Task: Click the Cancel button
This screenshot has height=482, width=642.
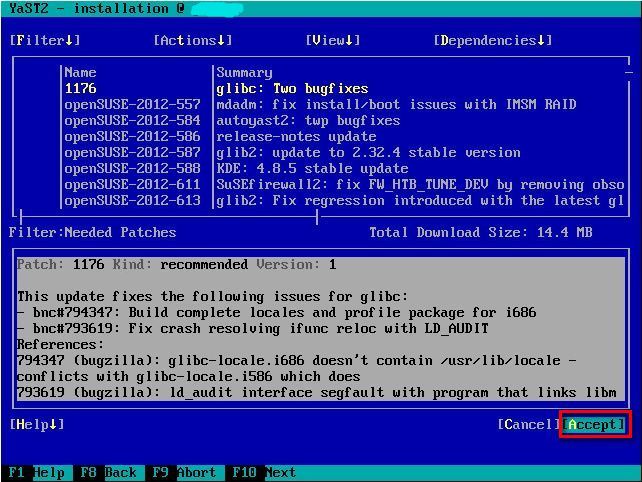Action: (528, 424)
